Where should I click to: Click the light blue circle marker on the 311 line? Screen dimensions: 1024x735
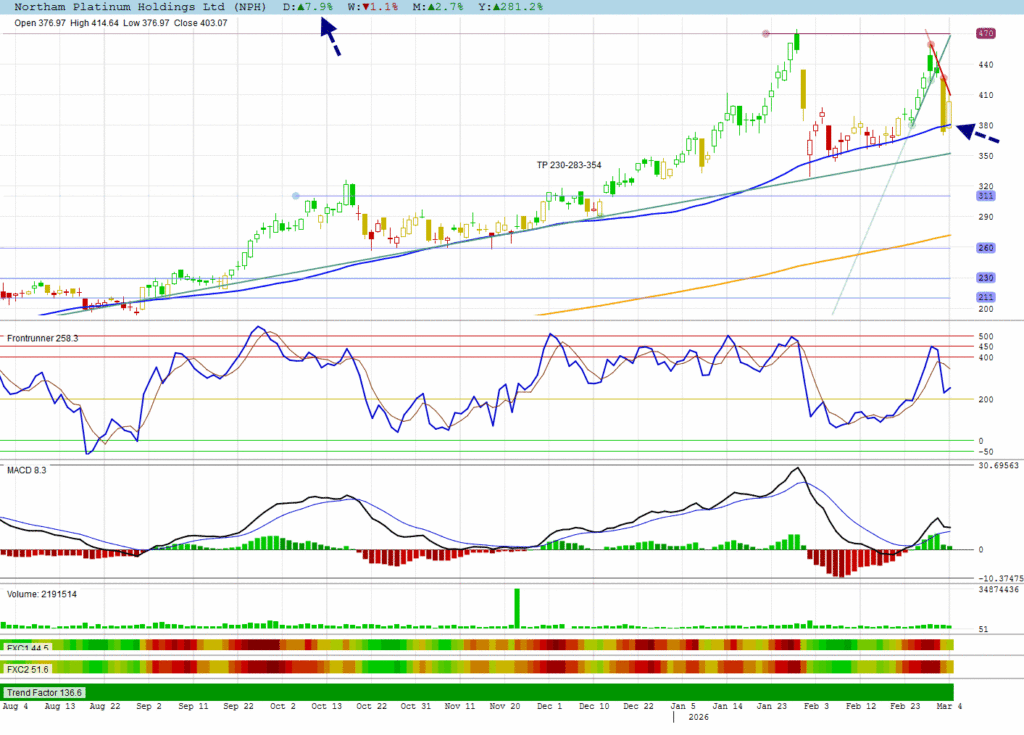(295, 196)
